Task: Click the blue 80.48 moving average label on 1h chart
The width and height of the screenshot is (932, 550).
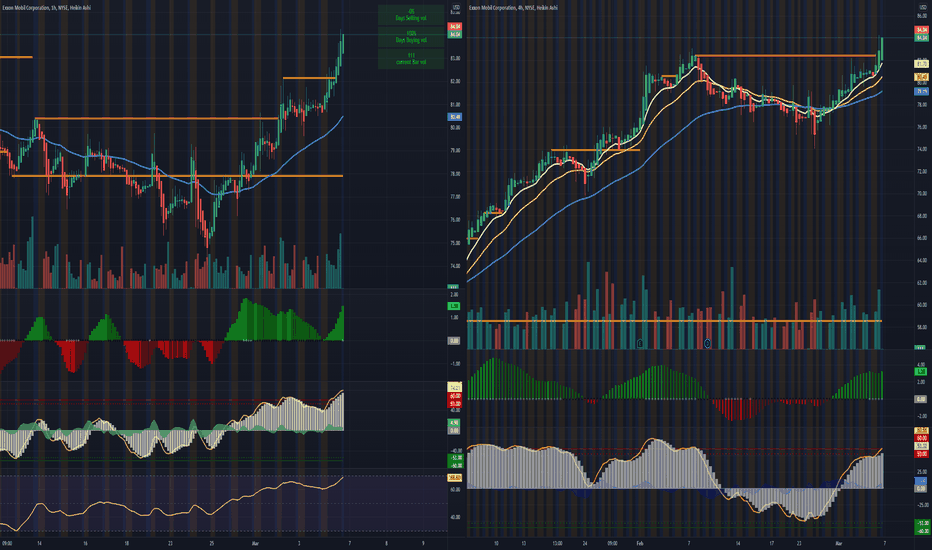Action: tap(455, 117)
